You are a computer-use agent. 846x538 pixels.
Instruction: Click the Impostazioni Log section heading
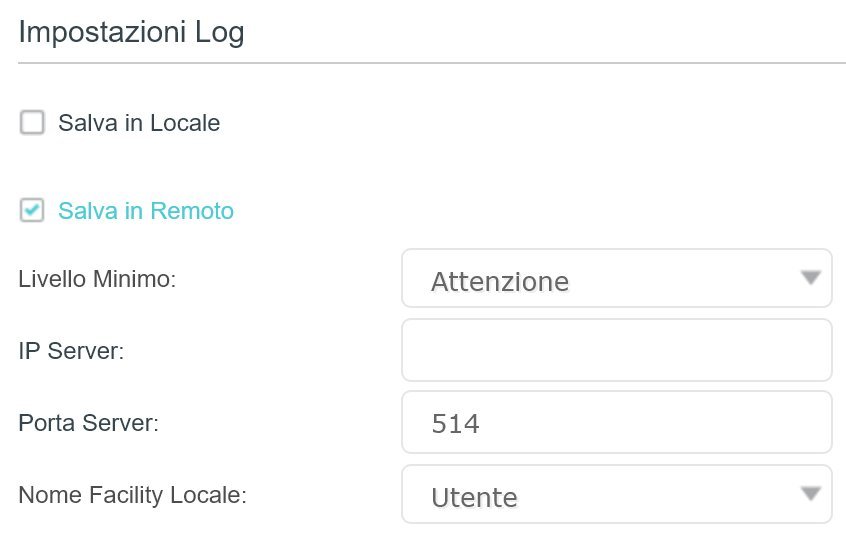(131, 32)
